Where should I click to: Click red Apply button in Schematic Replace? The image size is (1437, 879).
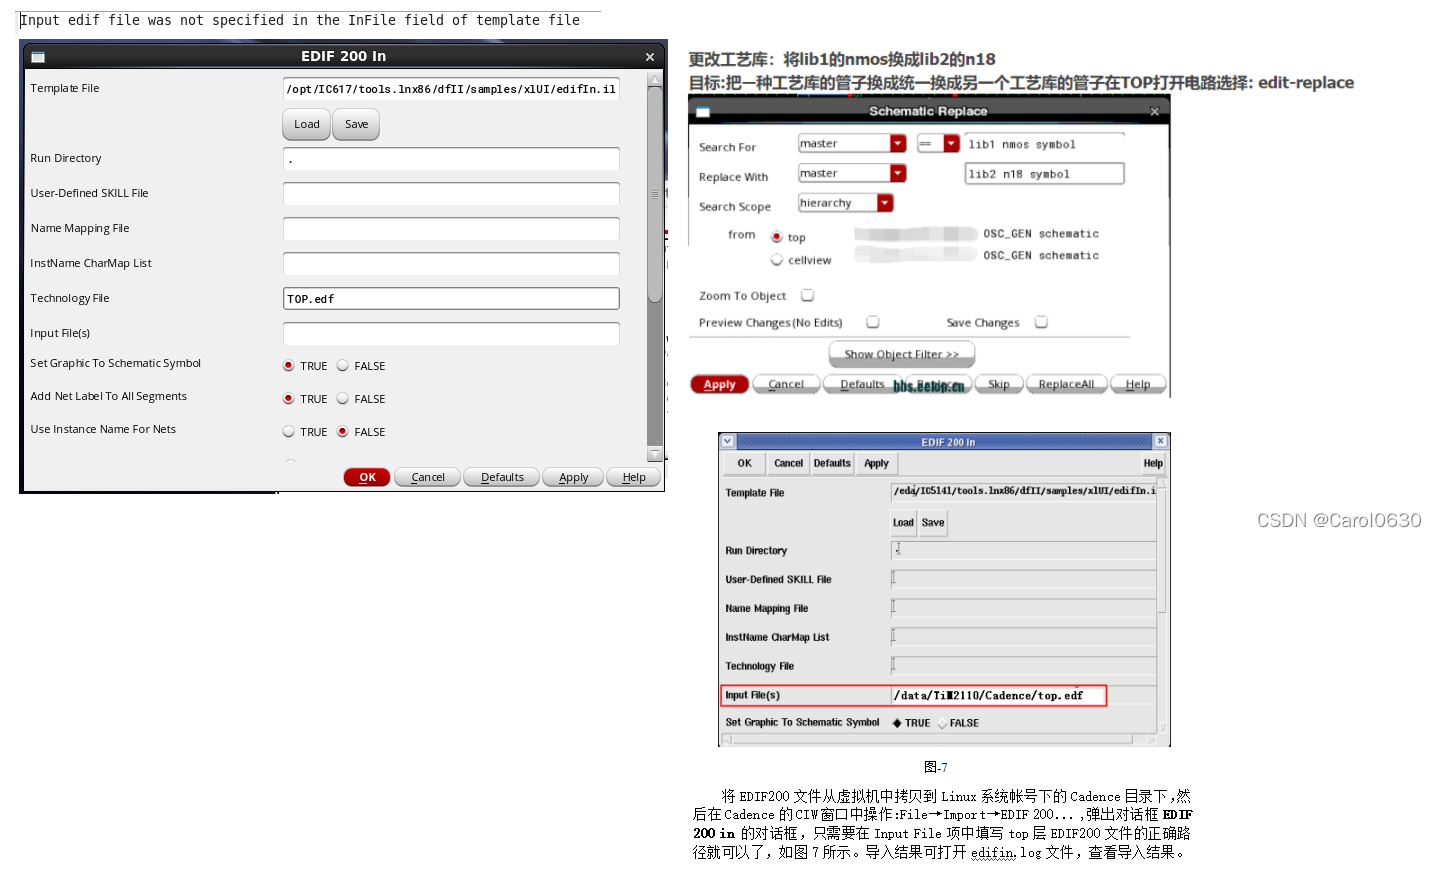tap(720, 384)
